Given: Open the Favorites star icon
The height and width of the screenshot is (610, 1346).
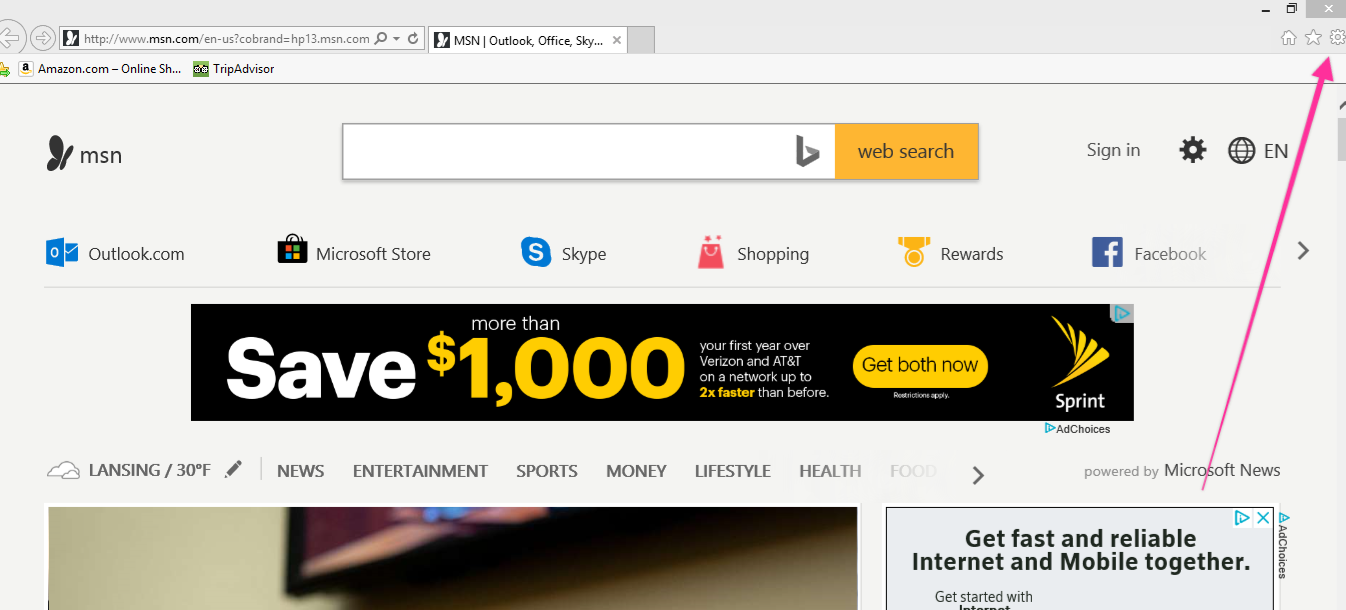Looking at the screenshot, I should 1313,38.
